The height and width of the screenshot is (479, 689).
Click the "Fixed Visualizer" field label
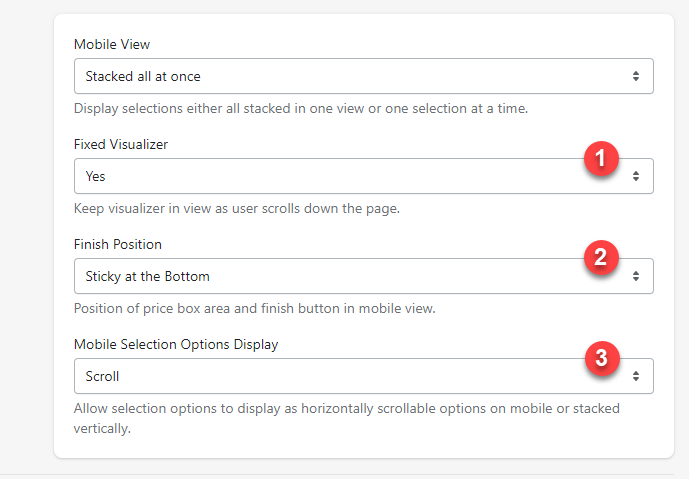(x=121, y=144)
